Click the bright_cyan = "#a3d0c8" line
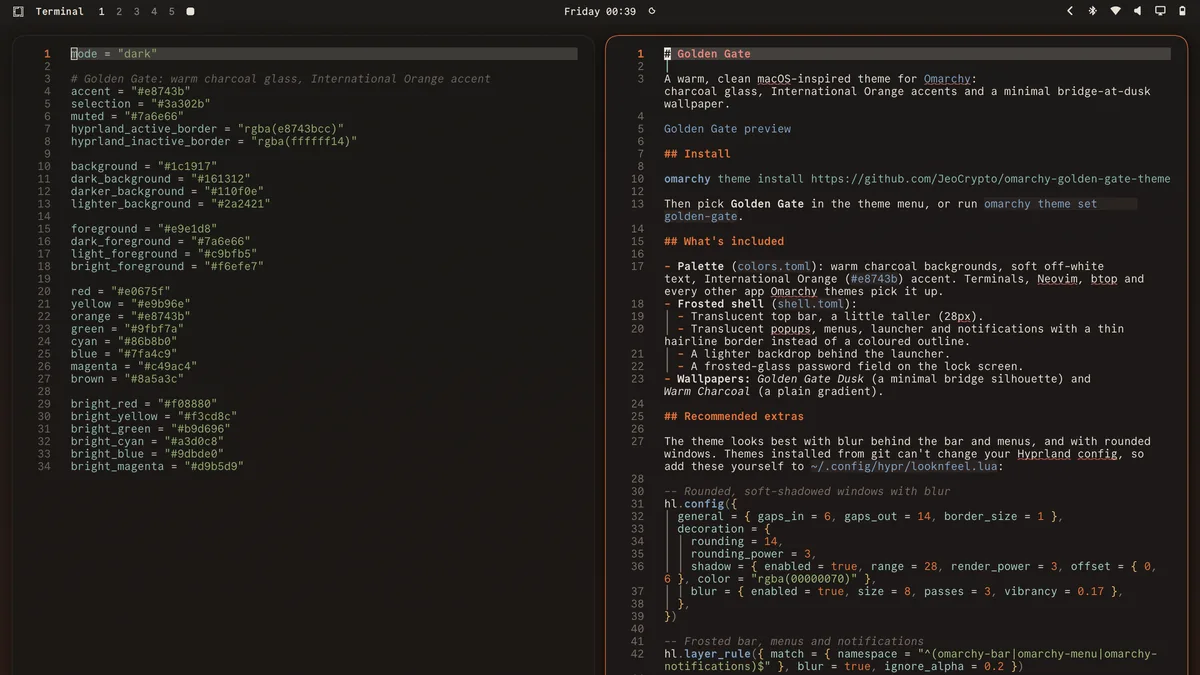Screen dimensions: 1200x675 [x=147, y=441]
